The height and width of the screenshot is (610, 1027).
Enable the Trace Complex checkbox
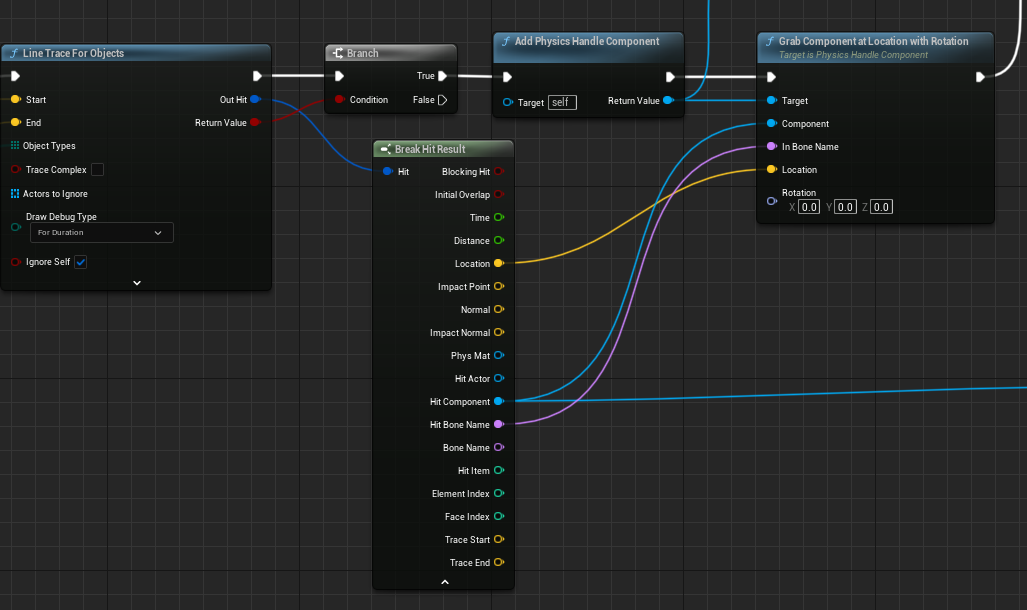coord(97,170)
